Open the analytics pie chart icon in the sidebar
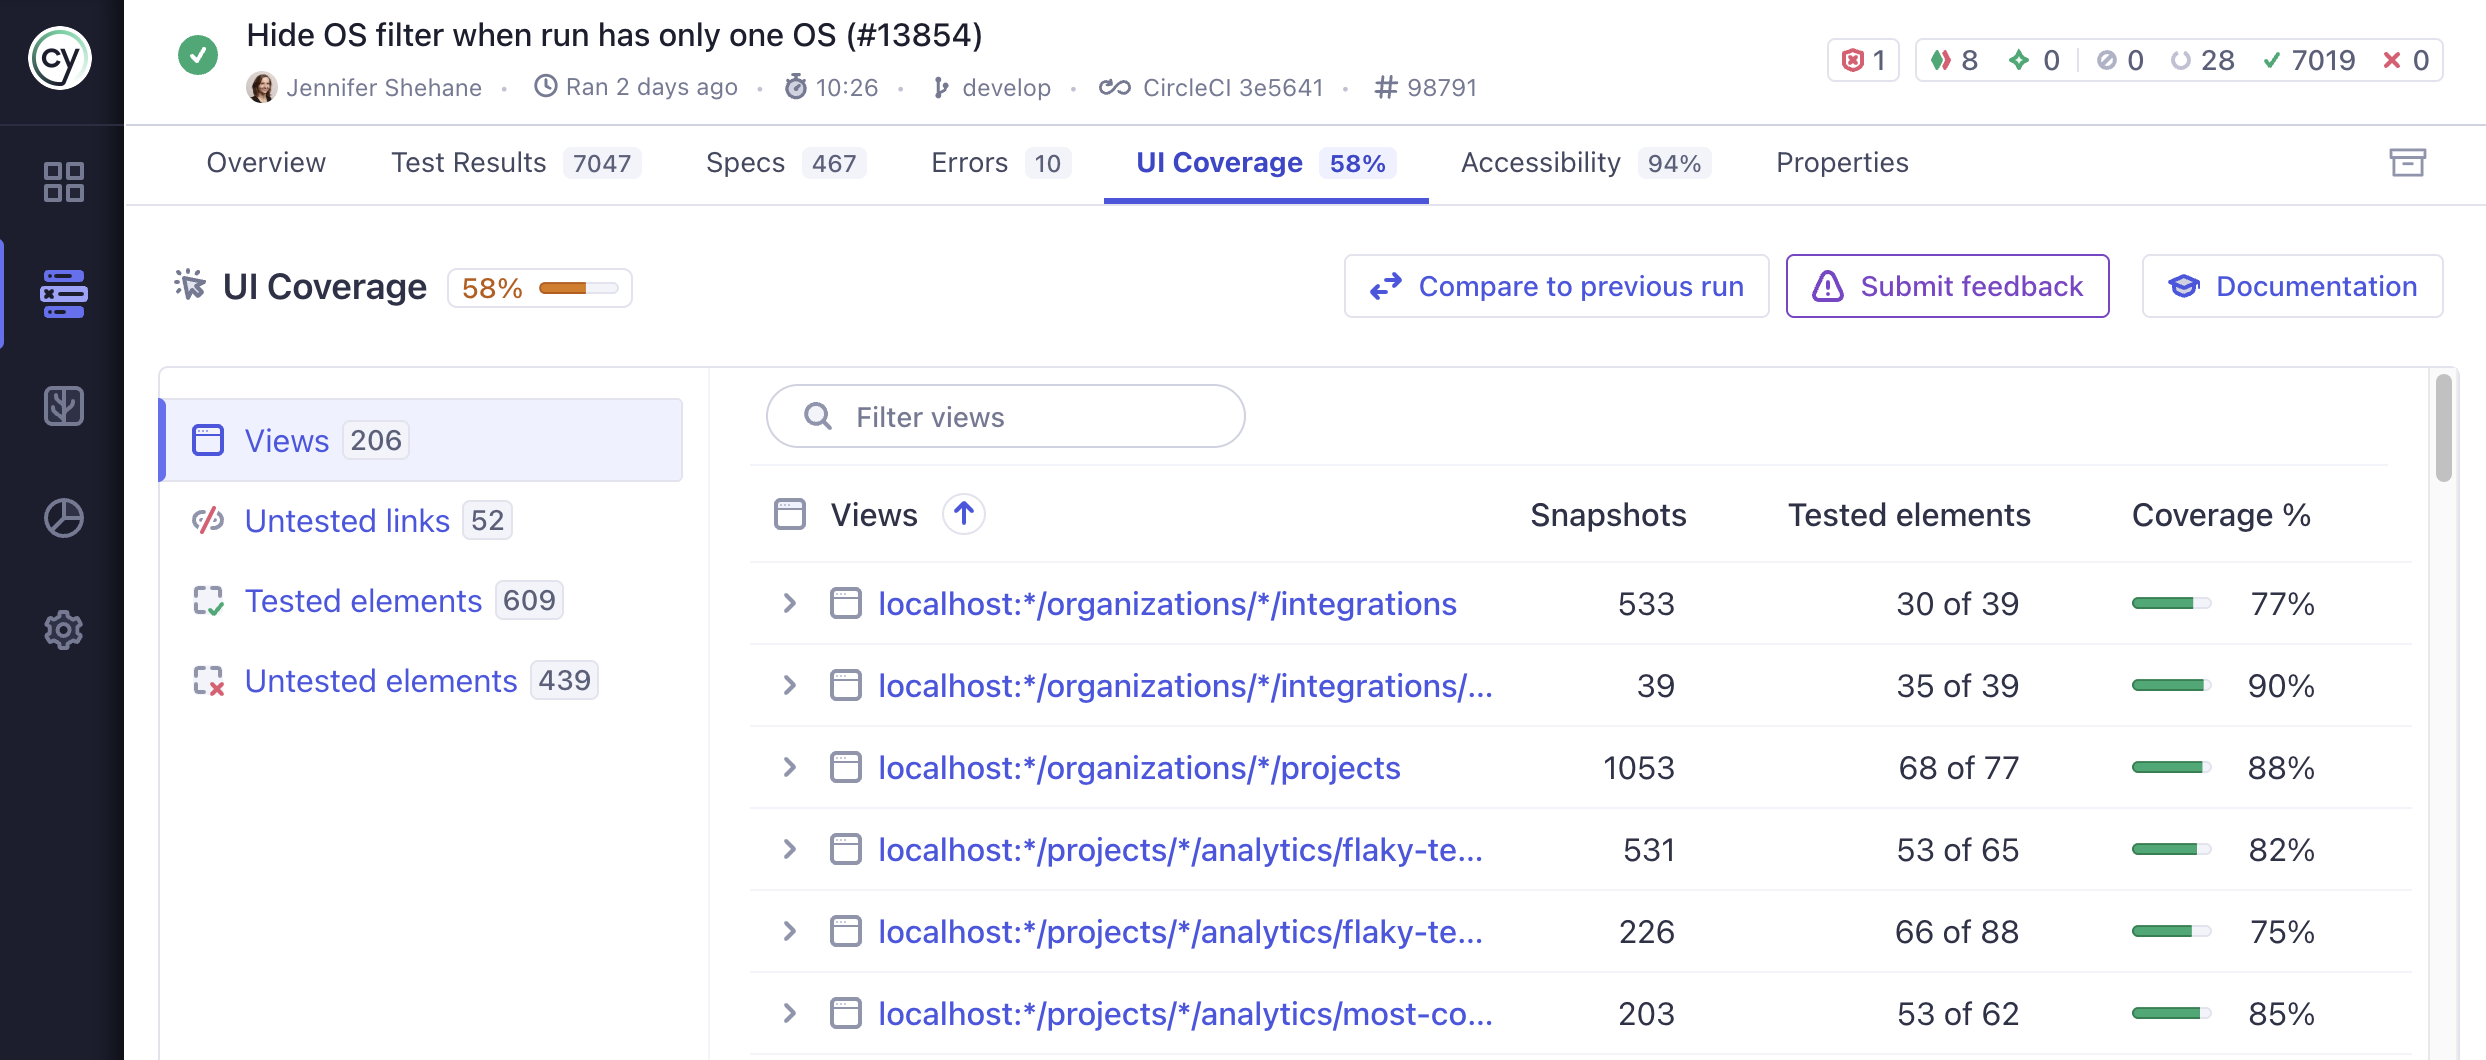This screenshot has height=1060, width=2486. (63, 518)
